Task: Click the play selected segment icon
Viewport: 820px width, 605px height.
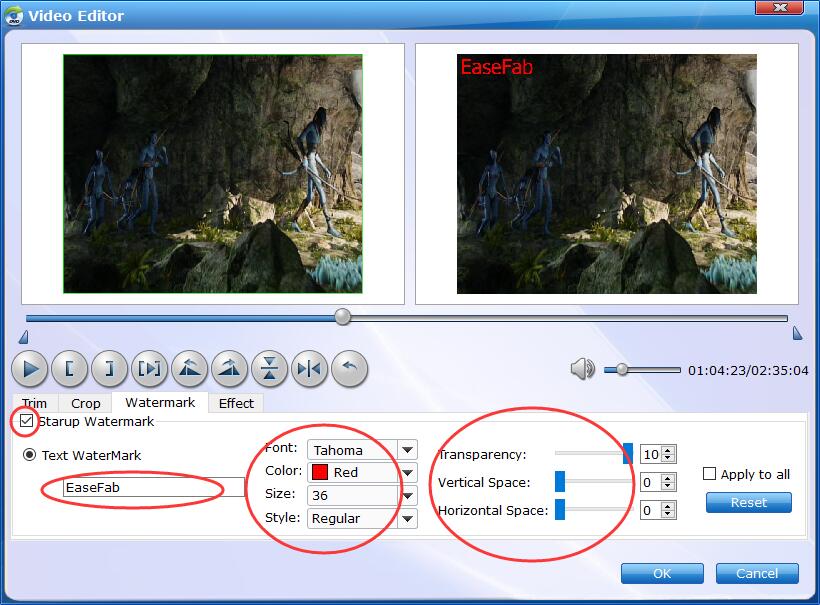Action: [150, 369]
